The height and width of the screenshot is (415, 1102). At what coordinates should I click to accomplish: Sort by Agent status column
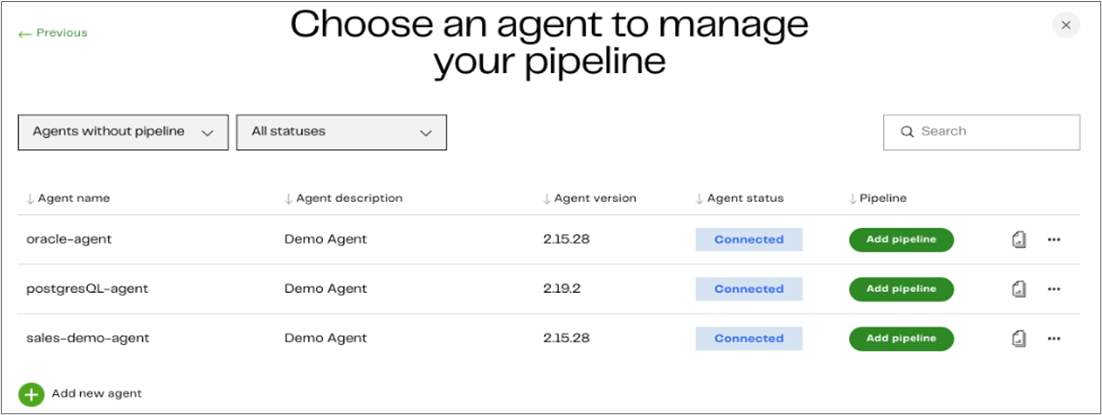(739, 198)
